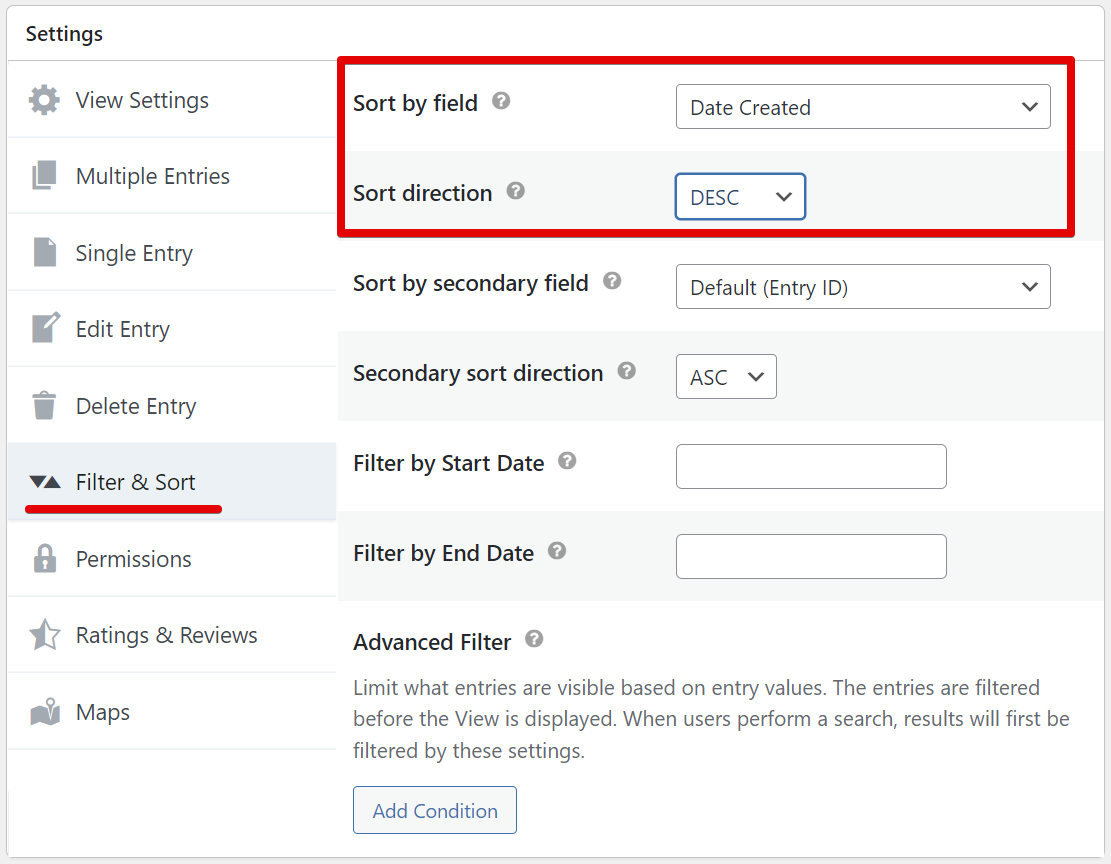
Task: Open the Permissions settings tab
Action: [x=133, y=559]
